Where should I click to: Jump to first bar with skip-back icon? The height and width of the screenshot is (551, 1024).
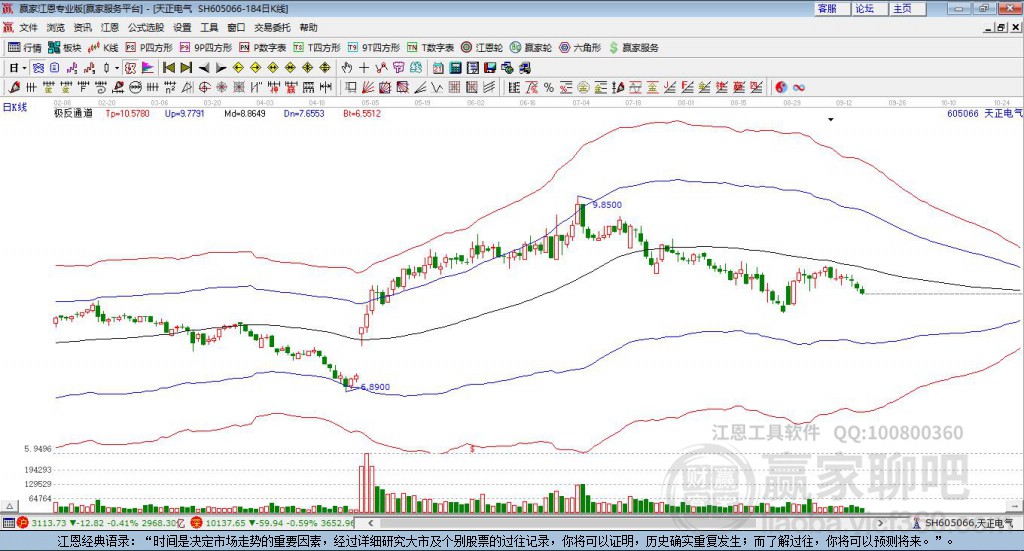point(169,68)
